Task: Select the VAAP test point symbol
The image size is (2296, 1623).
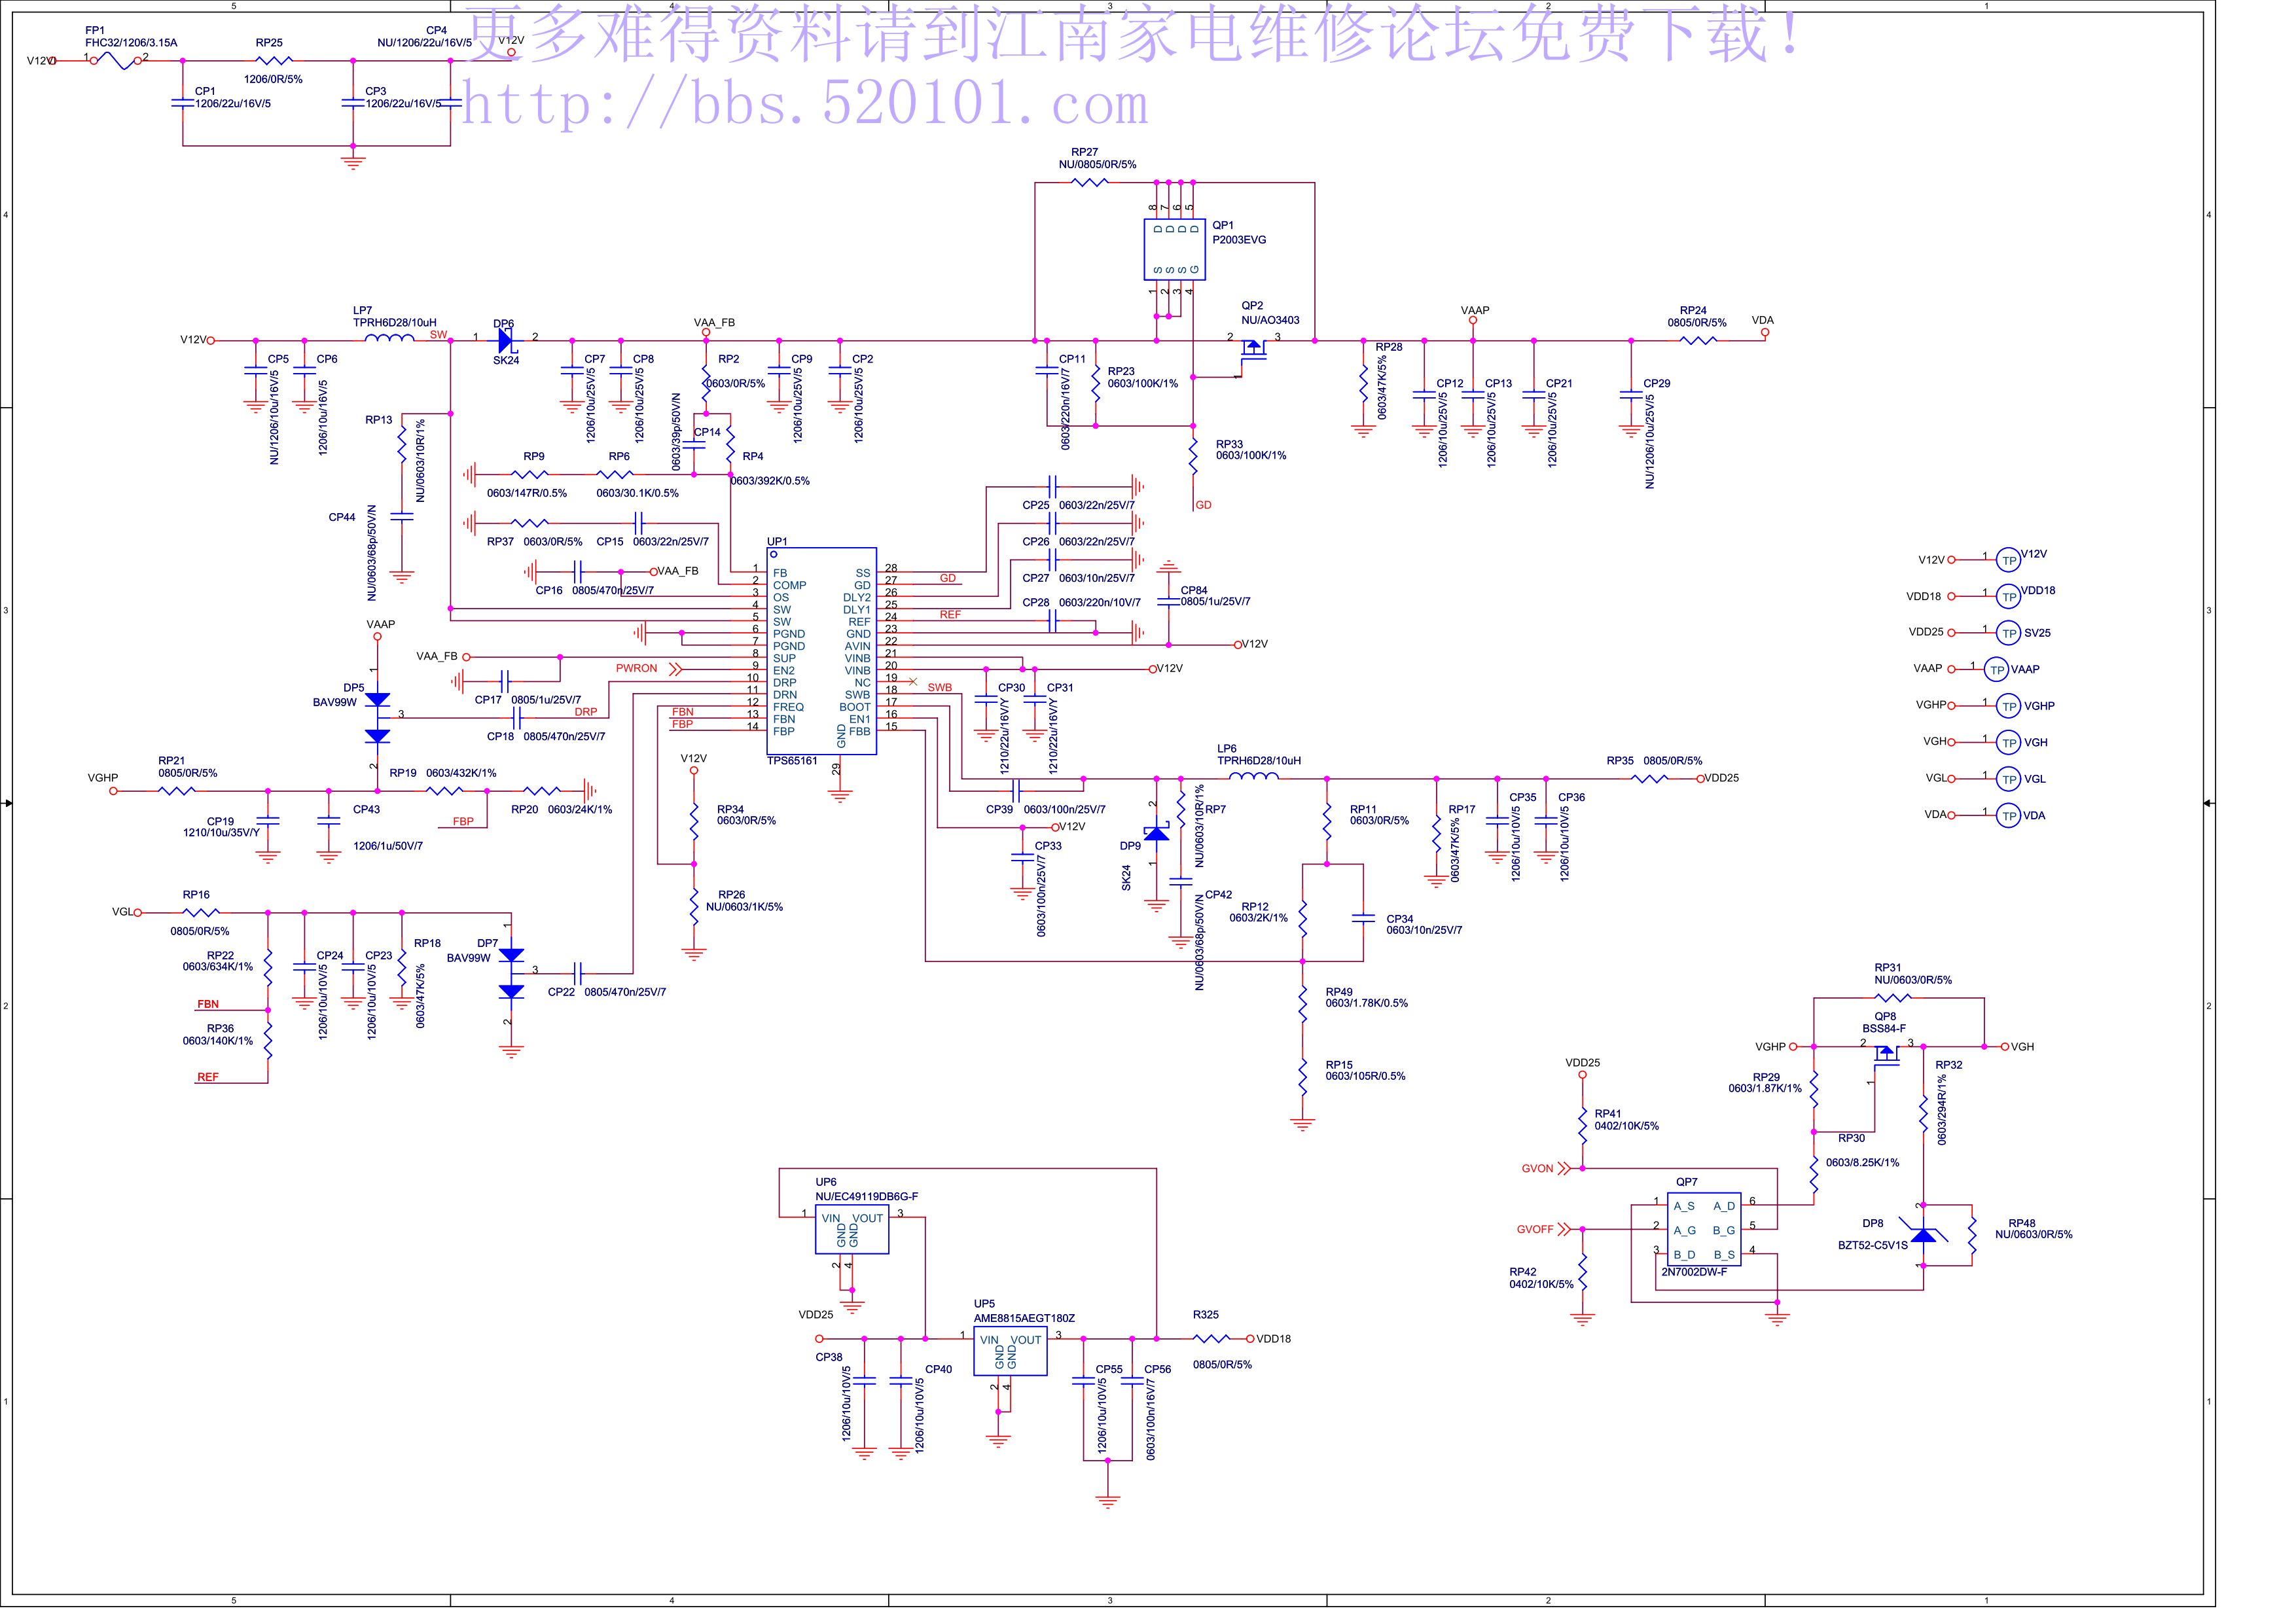Action: [x=1996, y=670]
